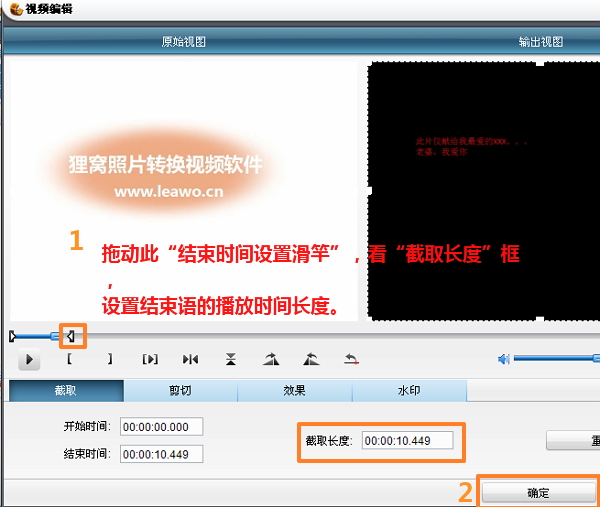
Task: Click the reset button beside 截取长度
Action: (573, 440)
